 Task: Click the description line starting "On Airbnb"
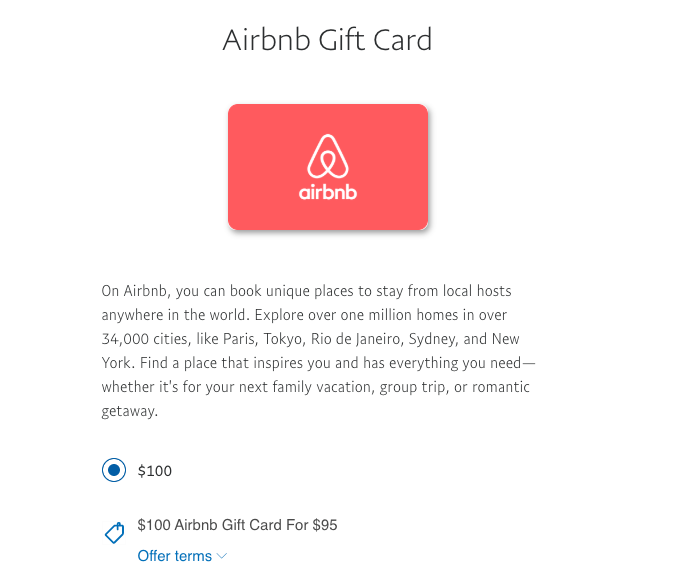(x=306, y=291)
